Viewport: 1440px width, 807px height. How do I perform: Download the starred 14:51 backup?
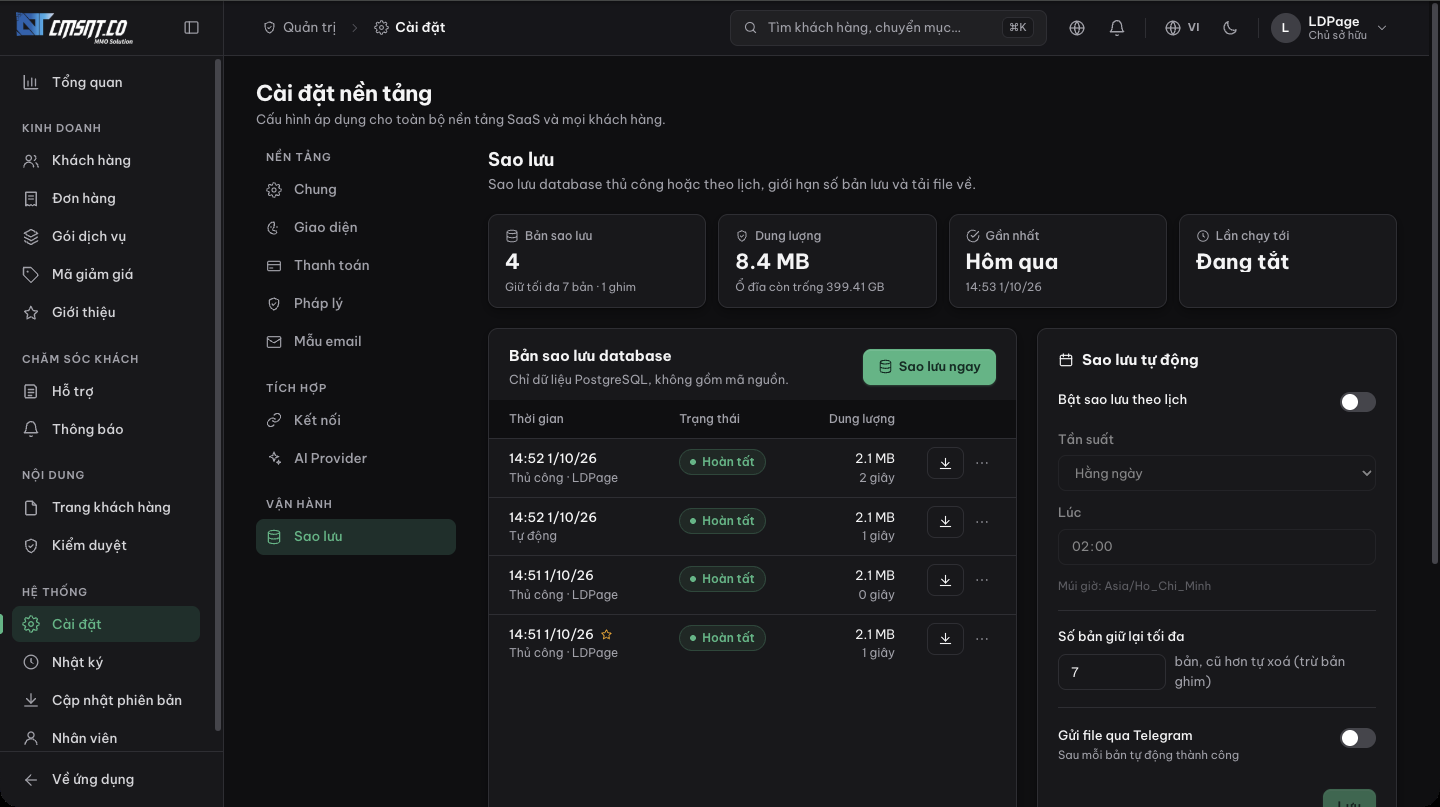pos(945,639)
